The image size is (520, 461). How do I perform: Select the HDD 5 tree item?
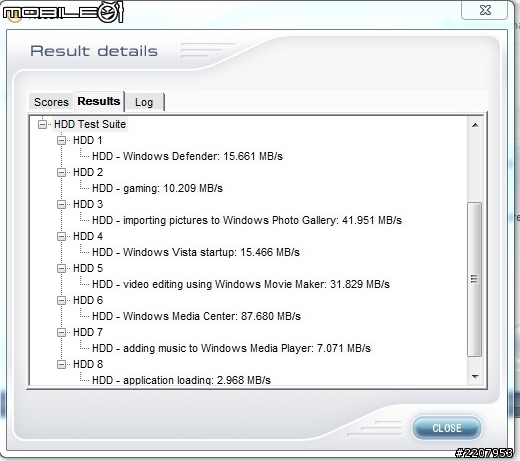(x=88, y=268)
